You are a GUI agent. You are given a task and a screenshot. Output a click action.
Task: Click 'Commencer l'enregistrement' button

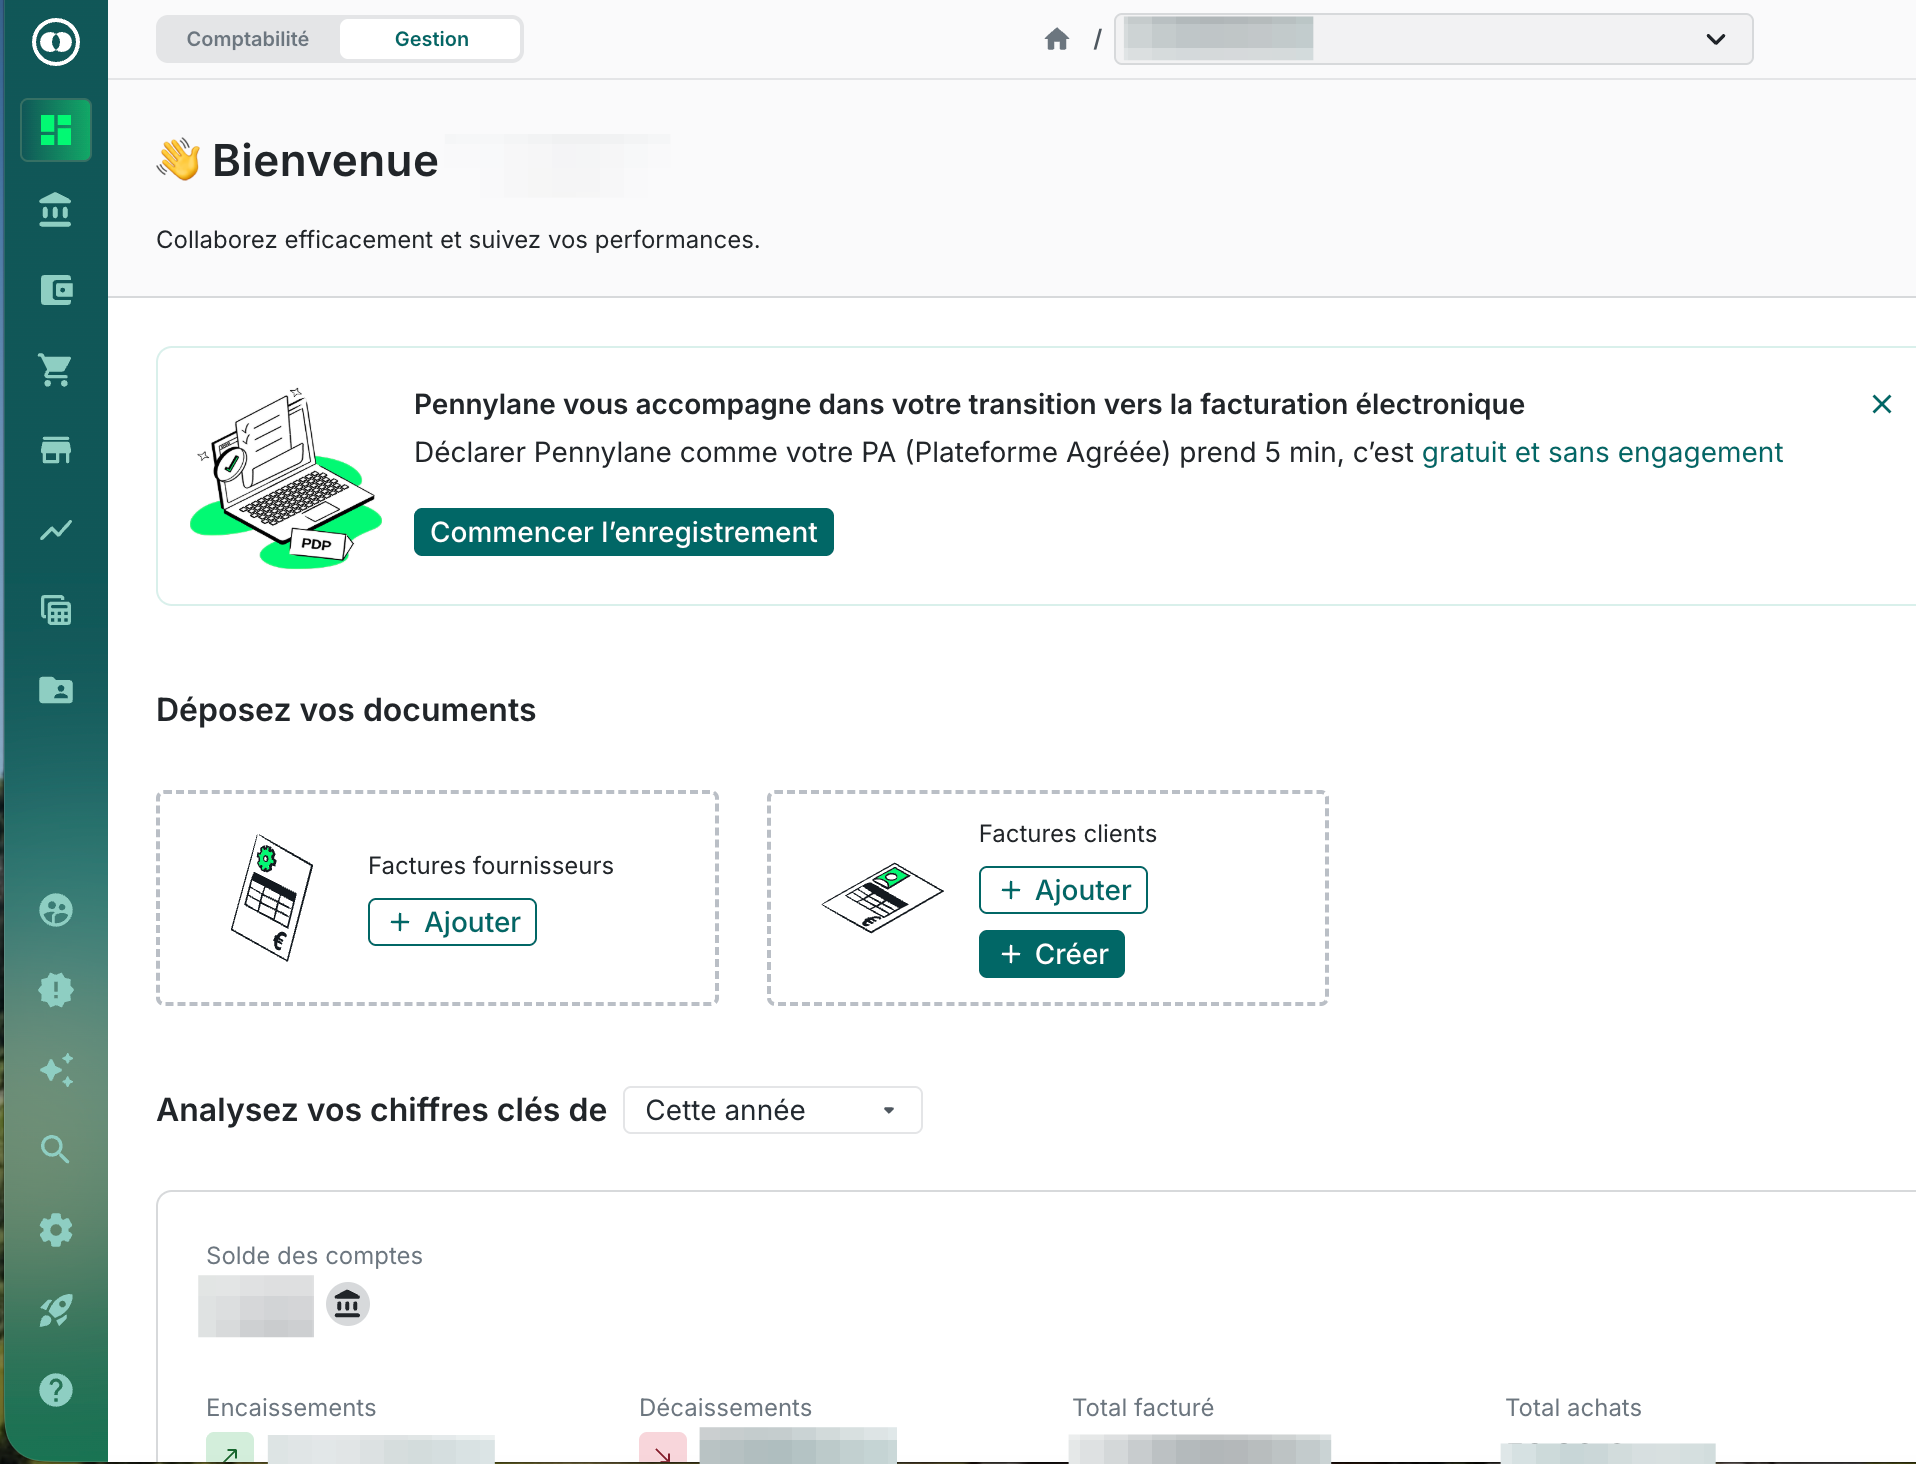coord(623,531)
